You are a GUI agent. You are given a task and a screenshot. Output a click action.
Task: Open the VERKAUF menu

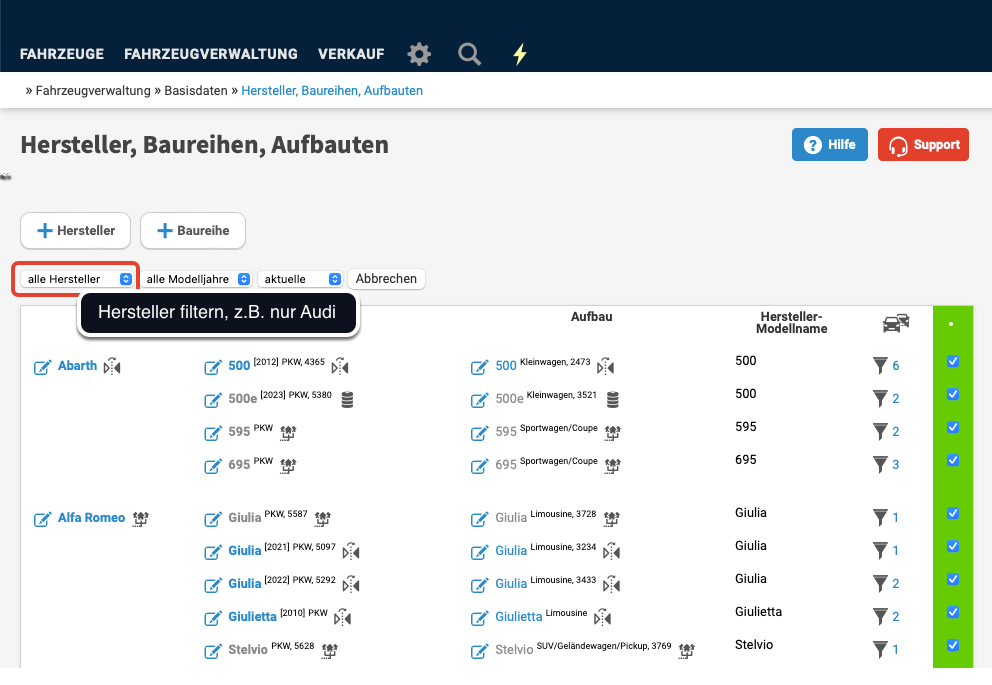click(351, 54)
